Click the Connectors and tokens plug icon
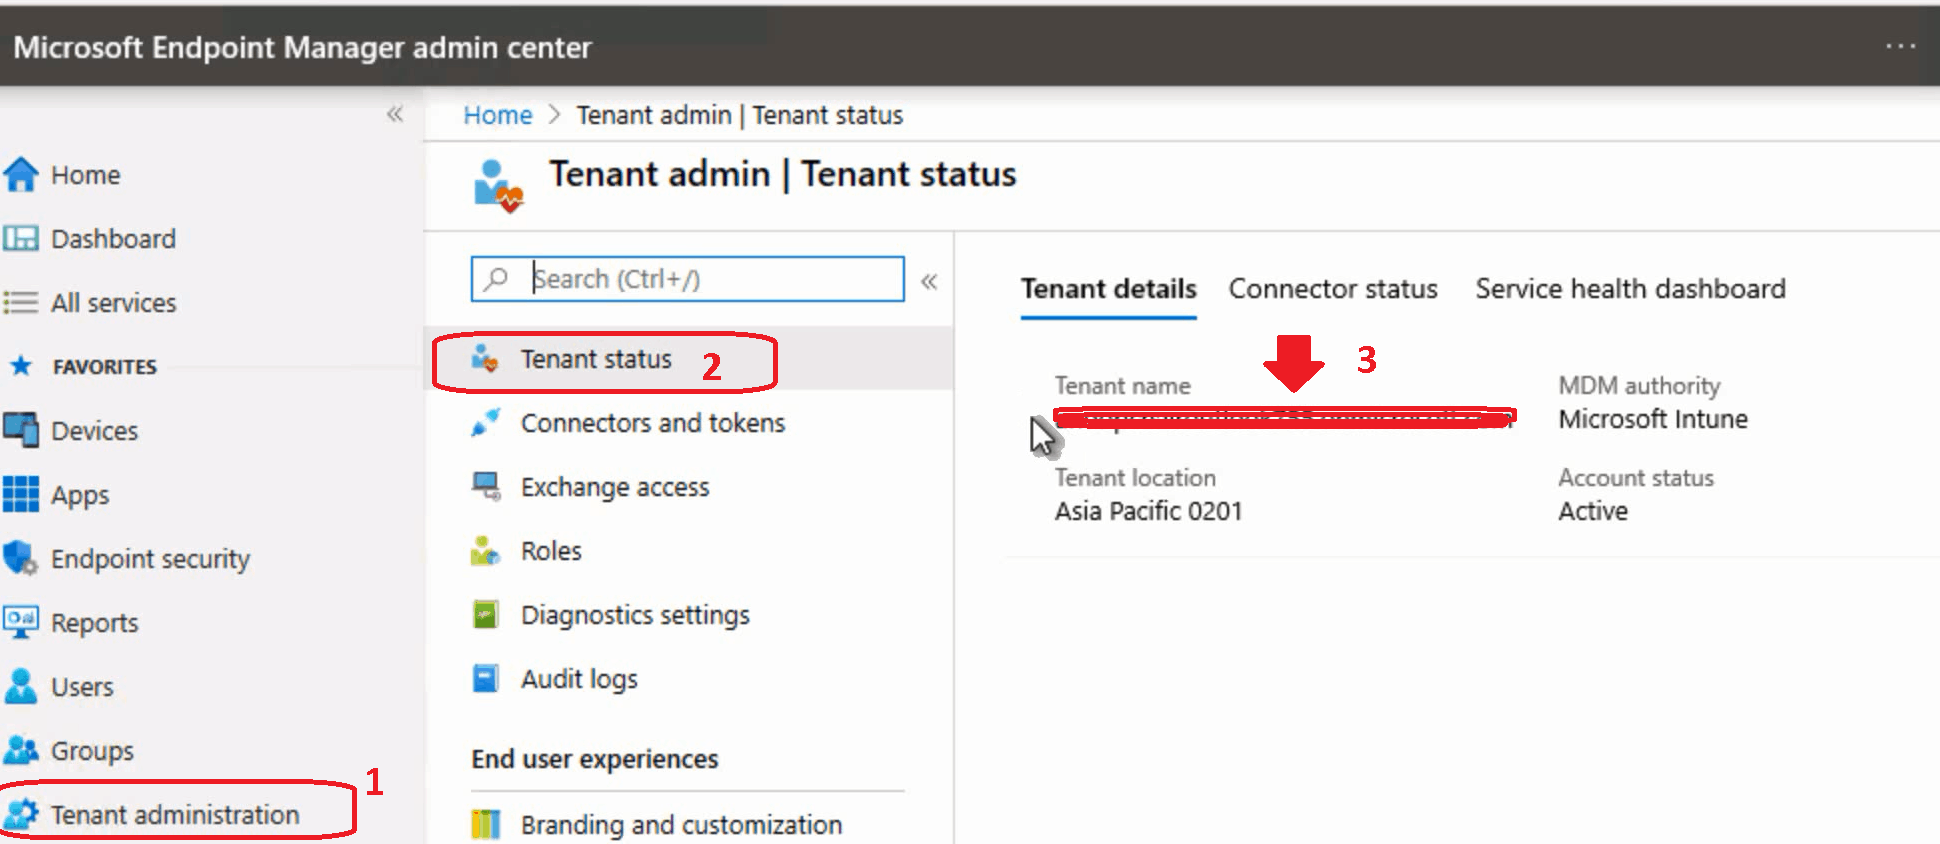Screen dimensions: 1940x844 [x=485, y=422]
